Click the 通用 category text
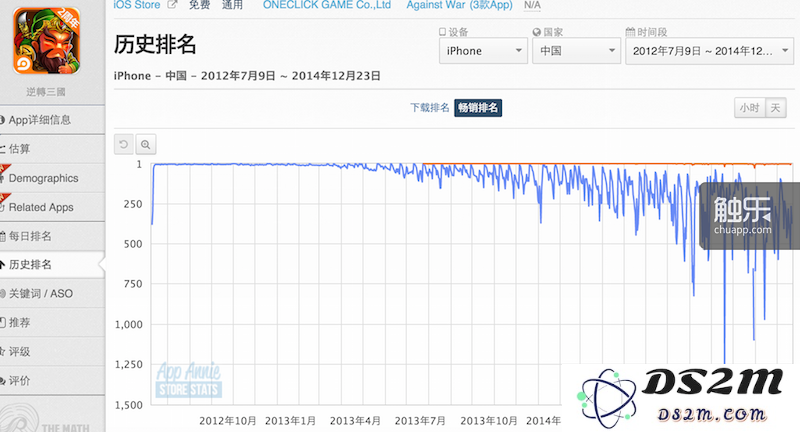The height and width of the screenshot is (432, 800). [232, 5]
